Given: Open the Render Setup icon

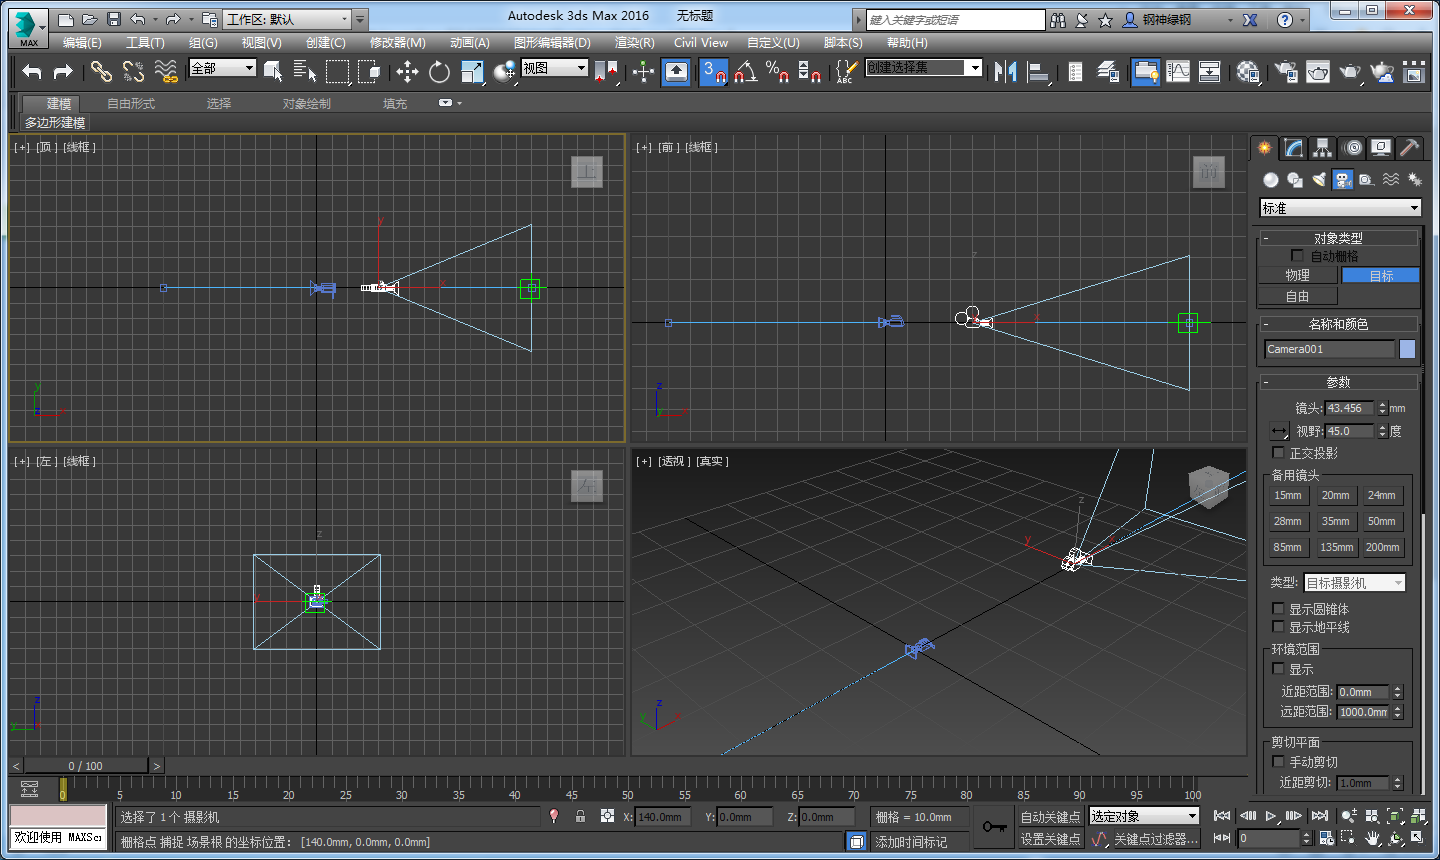Looking at the screenshot, I should (x=1287, y=71).
